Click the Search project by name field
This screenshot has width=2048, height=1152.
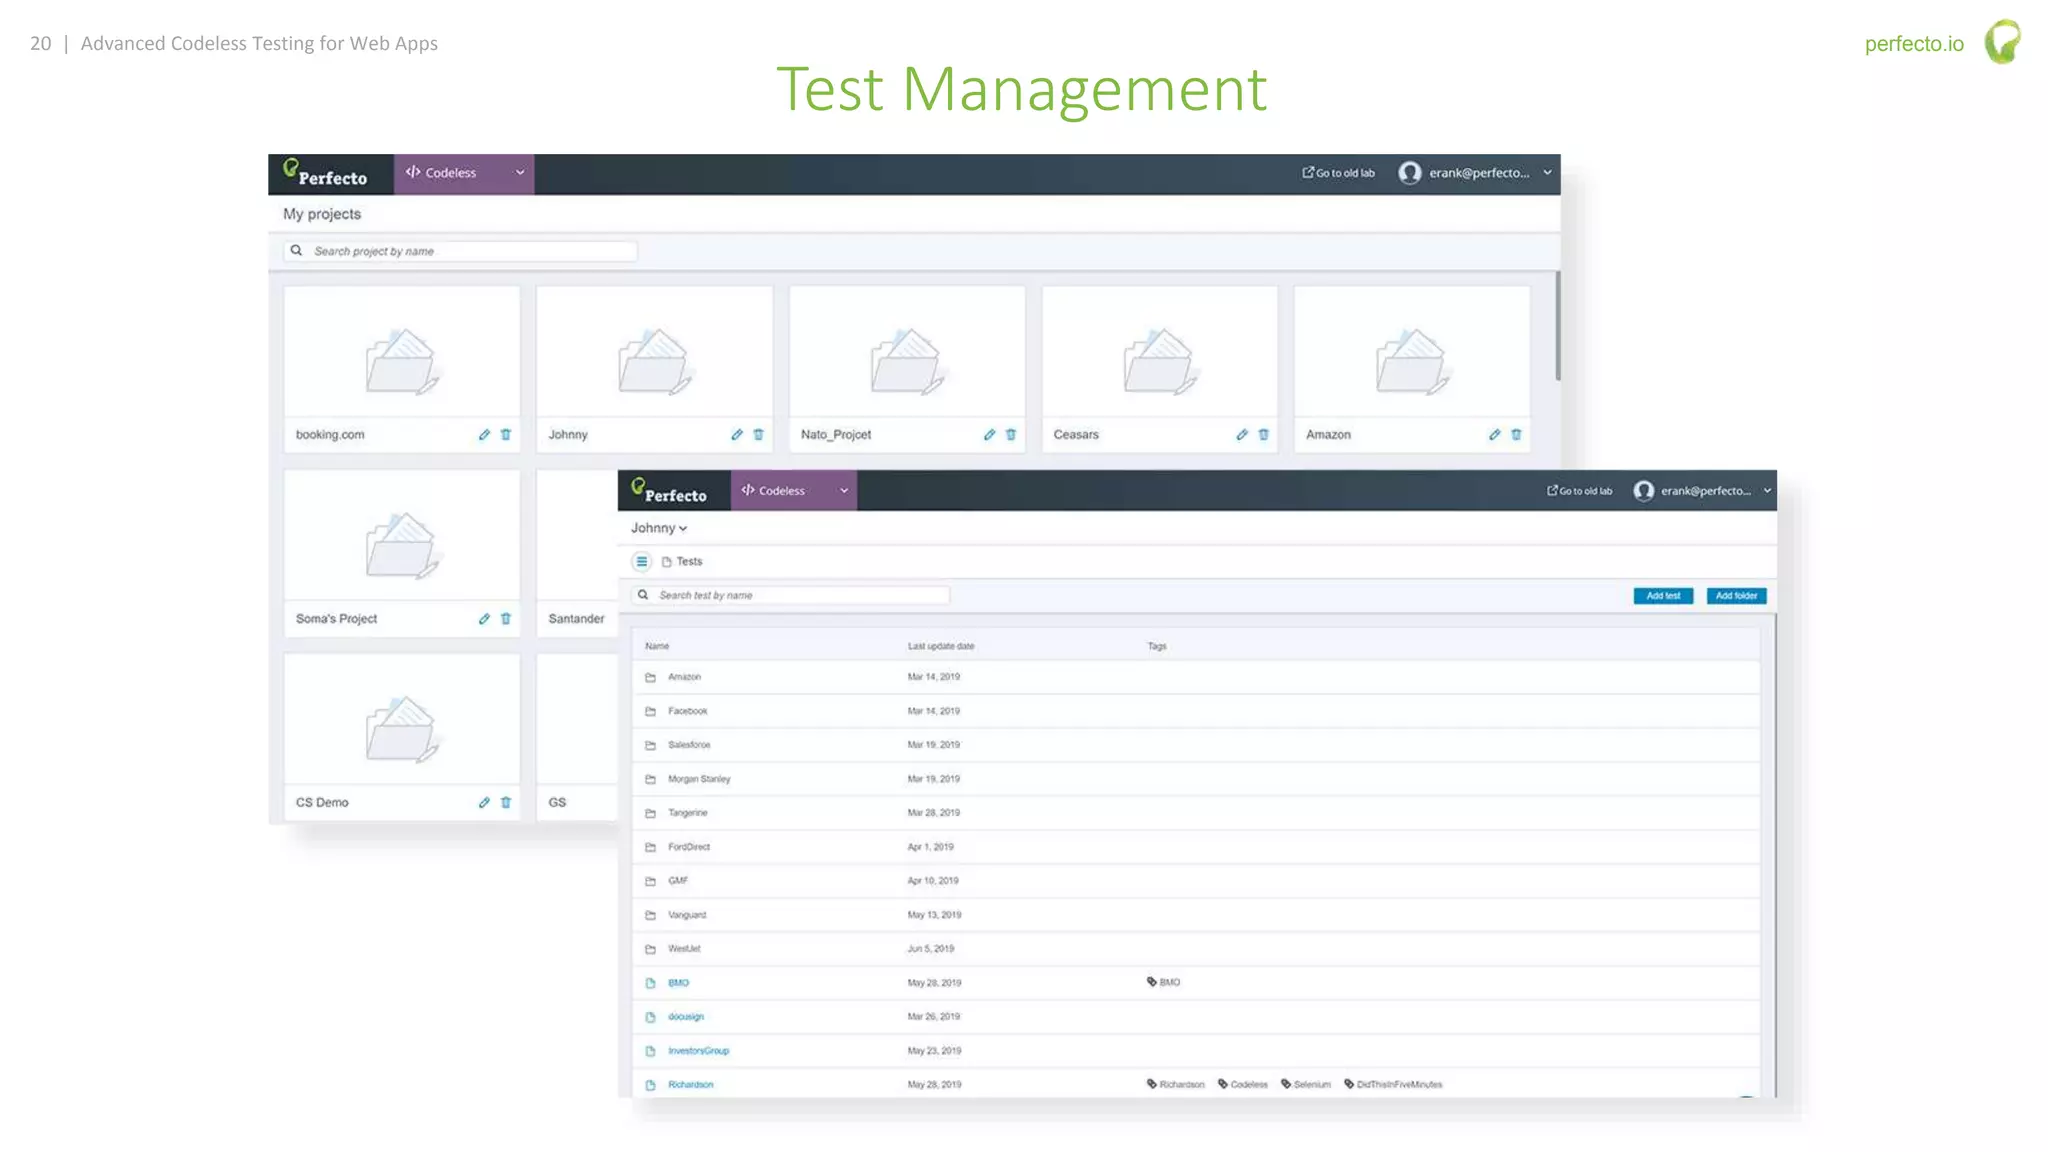pos(461,251)
